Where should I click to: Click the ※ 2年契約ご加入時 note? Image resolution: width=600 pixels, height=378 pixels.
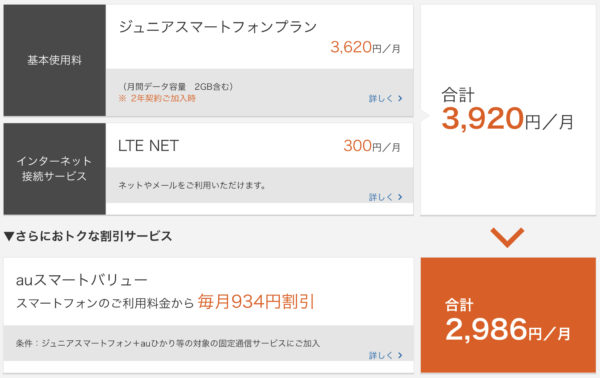click(x=157, y=98)
